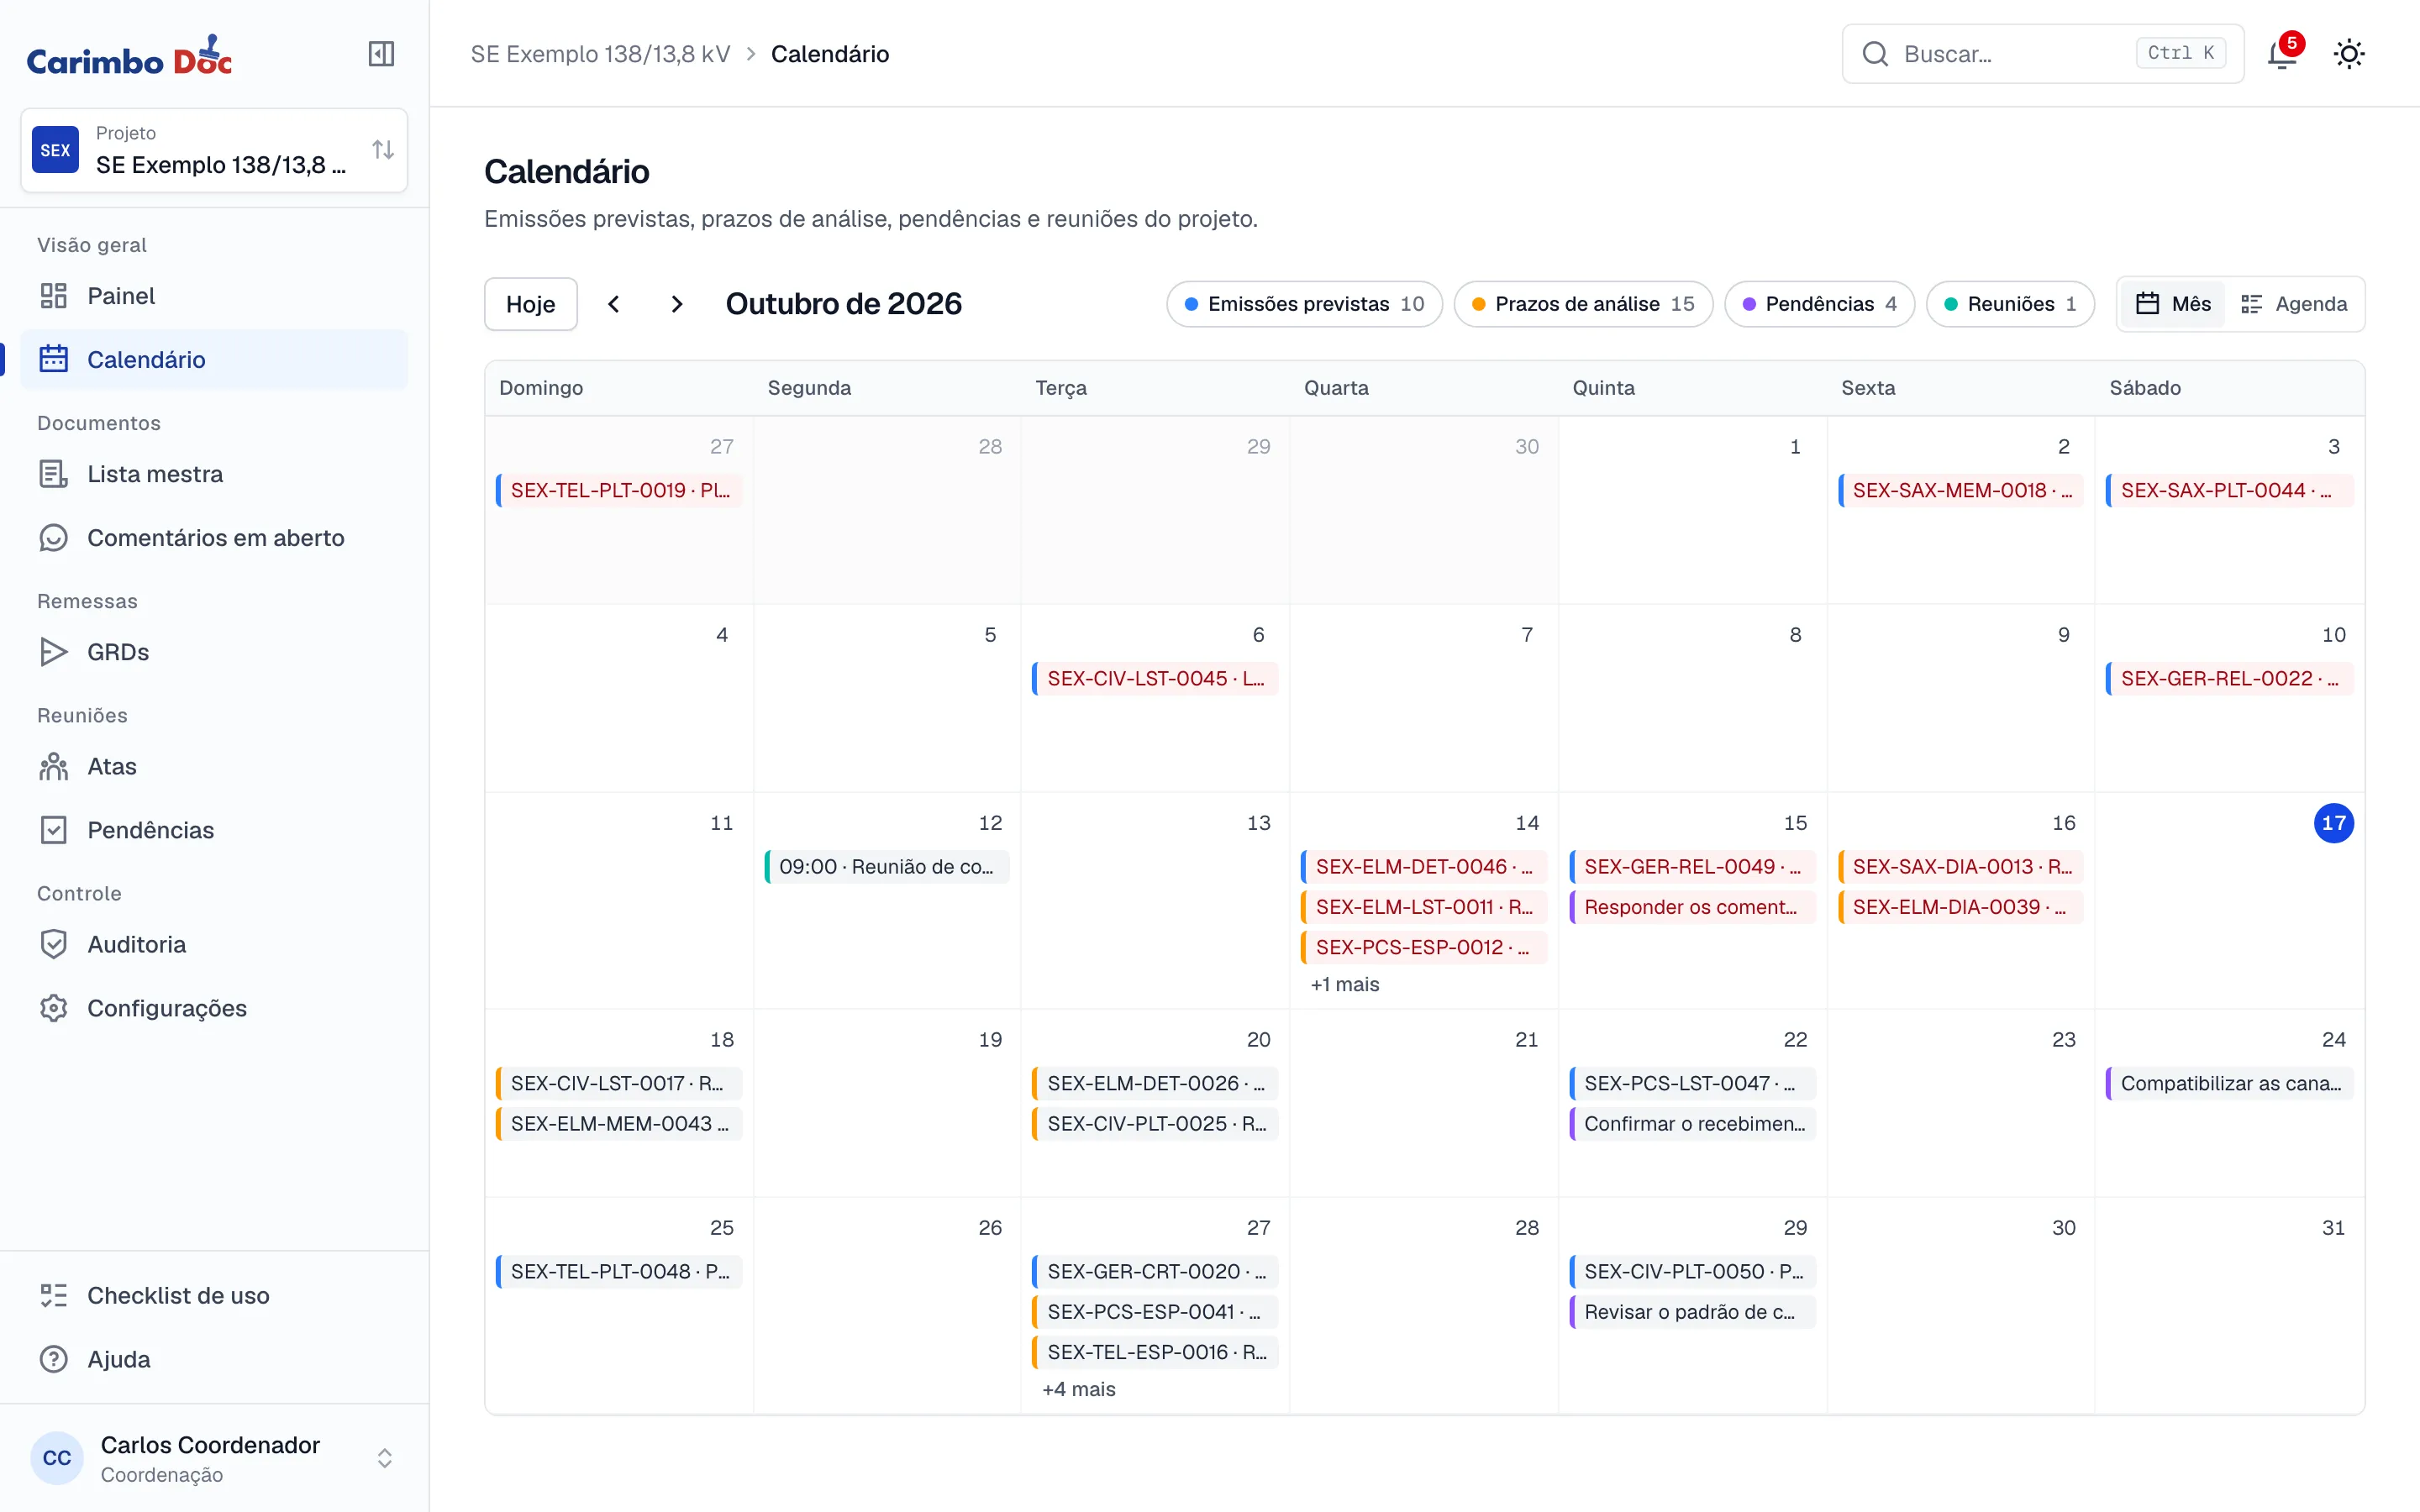Select today, day 17
The height and width of the screenshot is (1512, 2420).
[x=2333, y=823]
